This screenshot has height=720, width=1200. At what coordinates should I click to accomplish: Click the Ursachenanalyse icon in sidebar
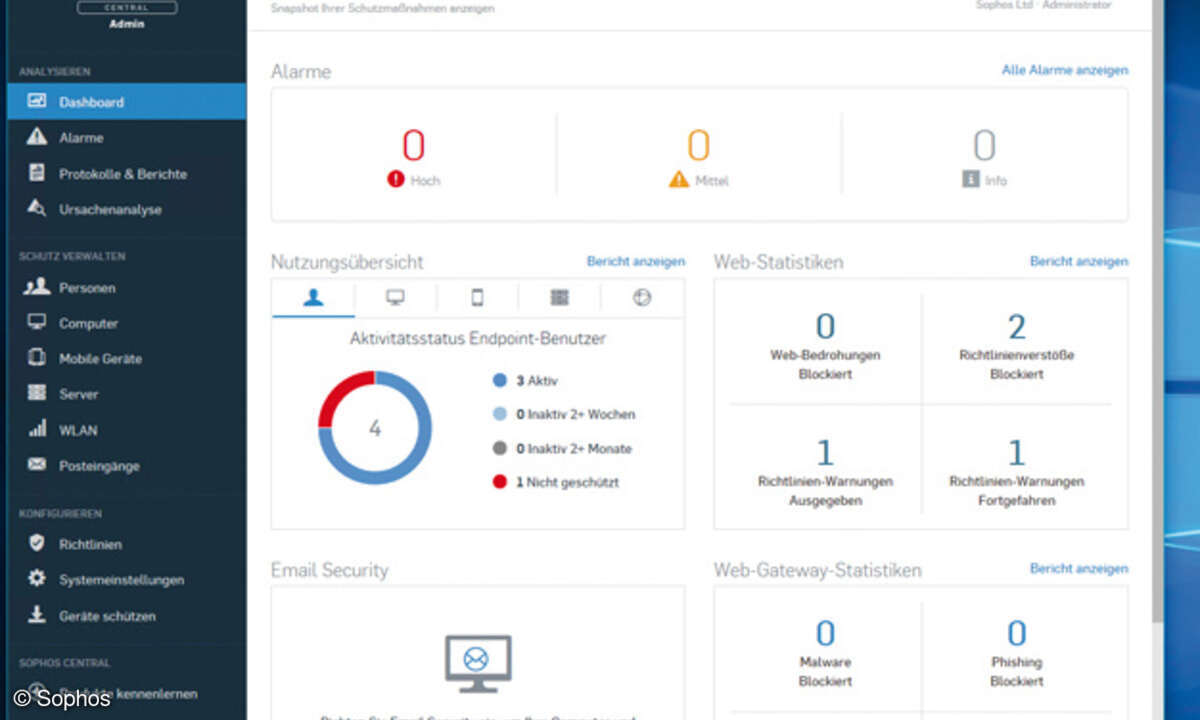pyautogui.click(x=37, y=209)
